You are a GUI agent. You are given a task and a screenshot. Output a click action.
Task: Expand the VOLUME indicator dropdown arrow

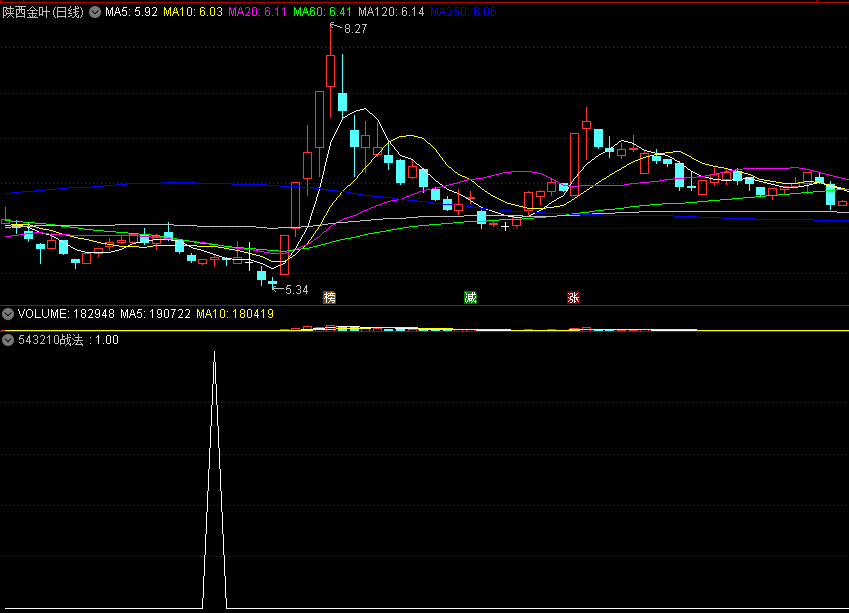pyautogui.click(x=8, y=314)
